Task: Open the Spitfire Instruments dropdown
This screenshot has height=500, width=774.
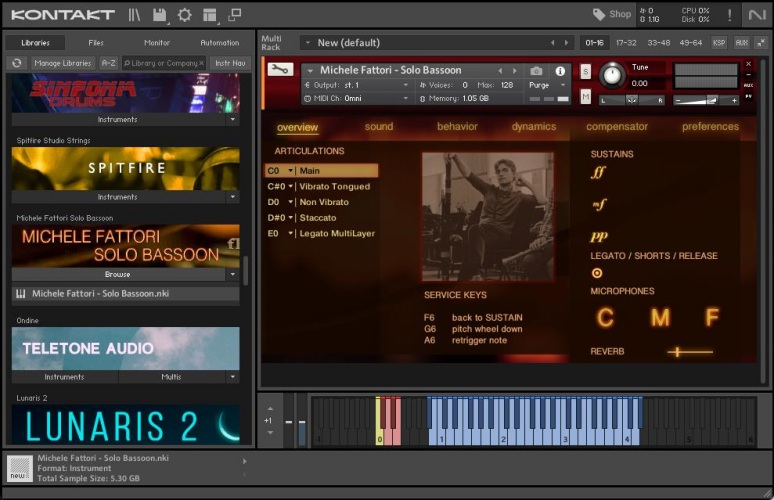Action: [232, 197]
